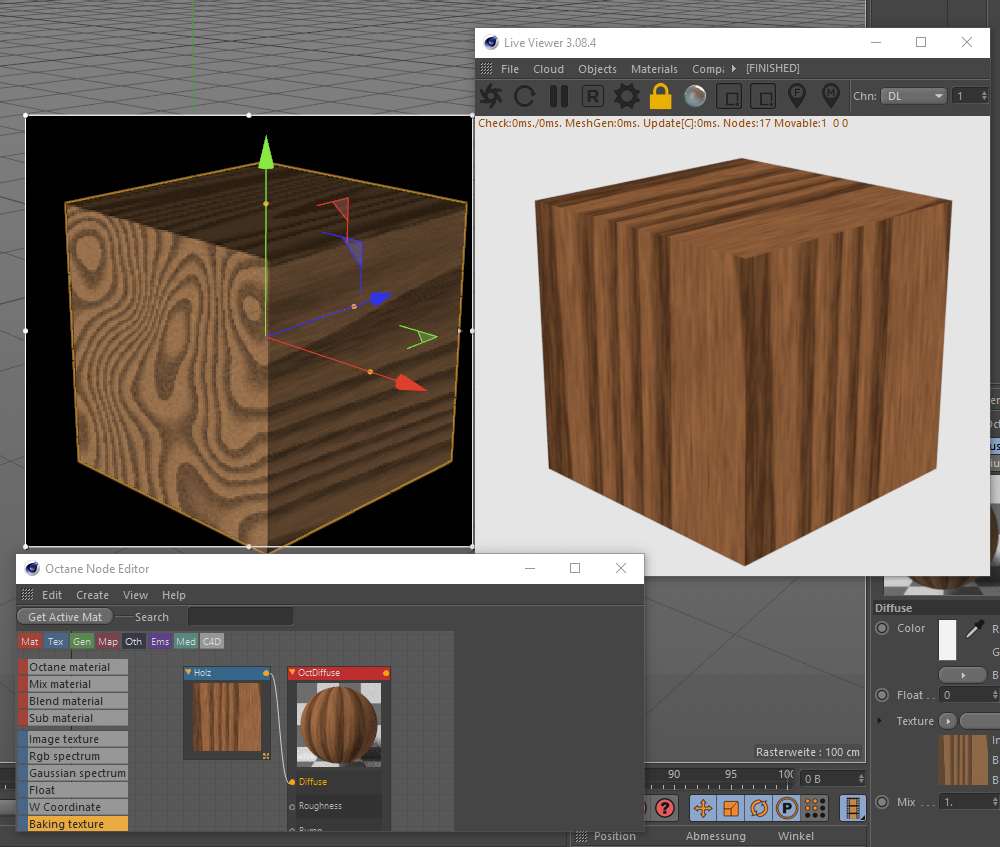Viewport: 1000px width, 847px height.
Task: Toggle the Float animation radio dot
Action: 882,695
